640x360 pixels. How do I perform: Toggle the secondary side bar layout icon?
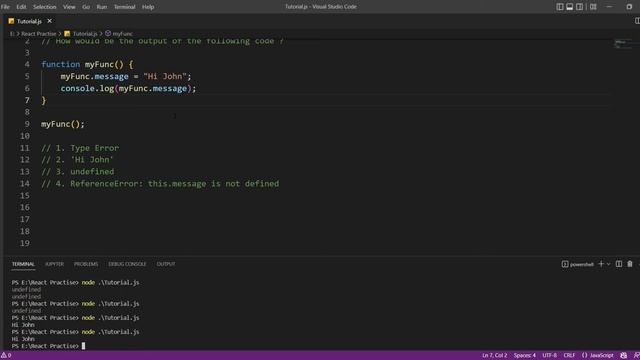coord(579,7)
